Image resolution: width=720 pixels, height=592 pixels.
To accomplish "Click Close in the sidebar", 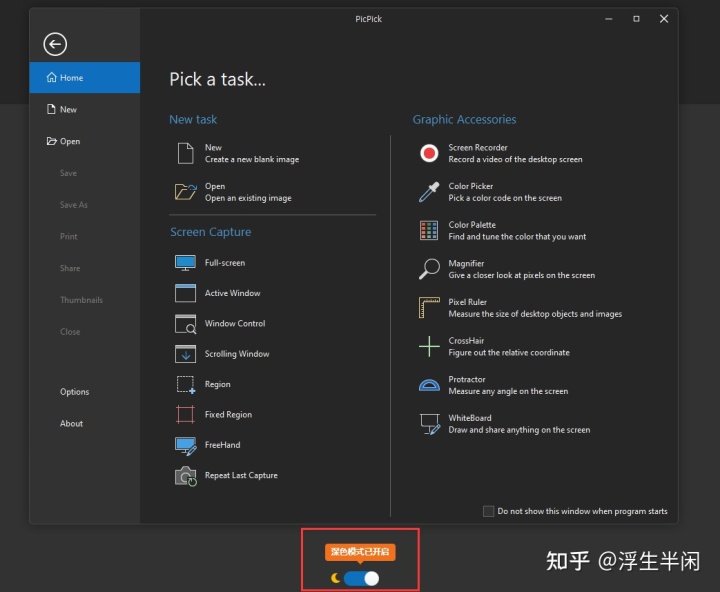I will pos(70,332).
